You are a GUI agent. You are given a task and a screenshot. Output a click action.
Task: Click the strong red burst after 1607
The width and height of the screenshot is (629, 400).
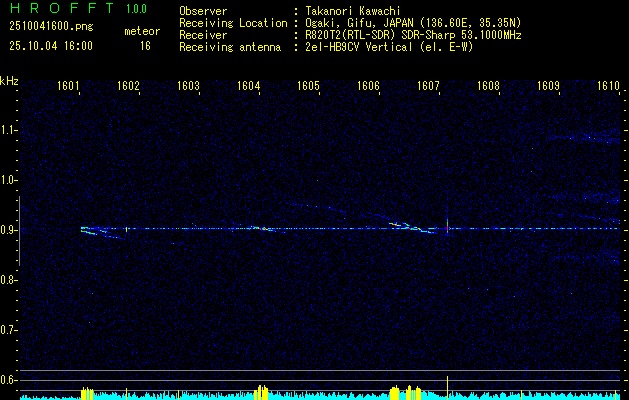447,228
